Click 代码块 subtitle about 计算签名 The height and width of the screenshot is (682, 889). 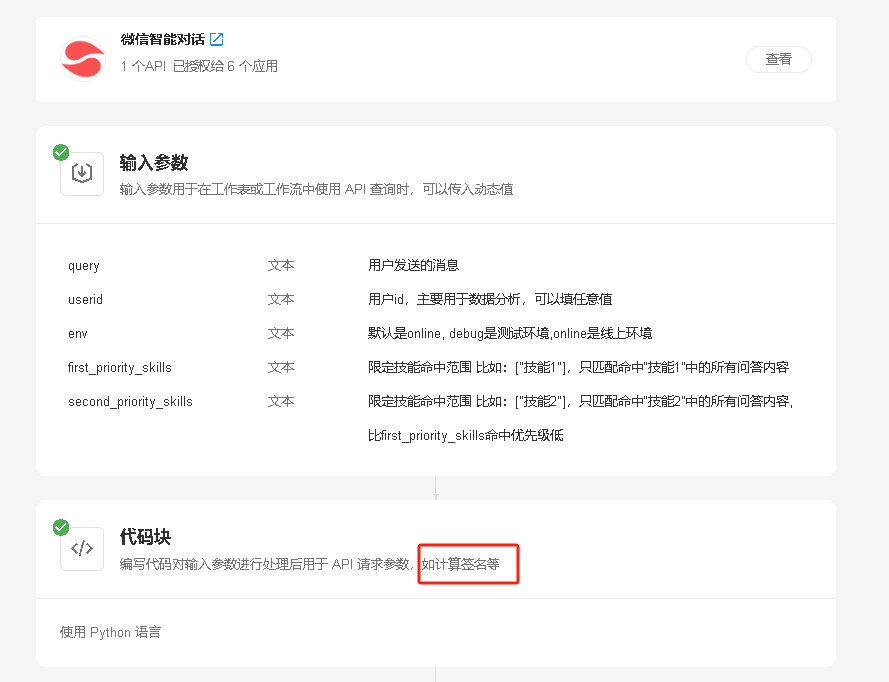tap(310, 564)
